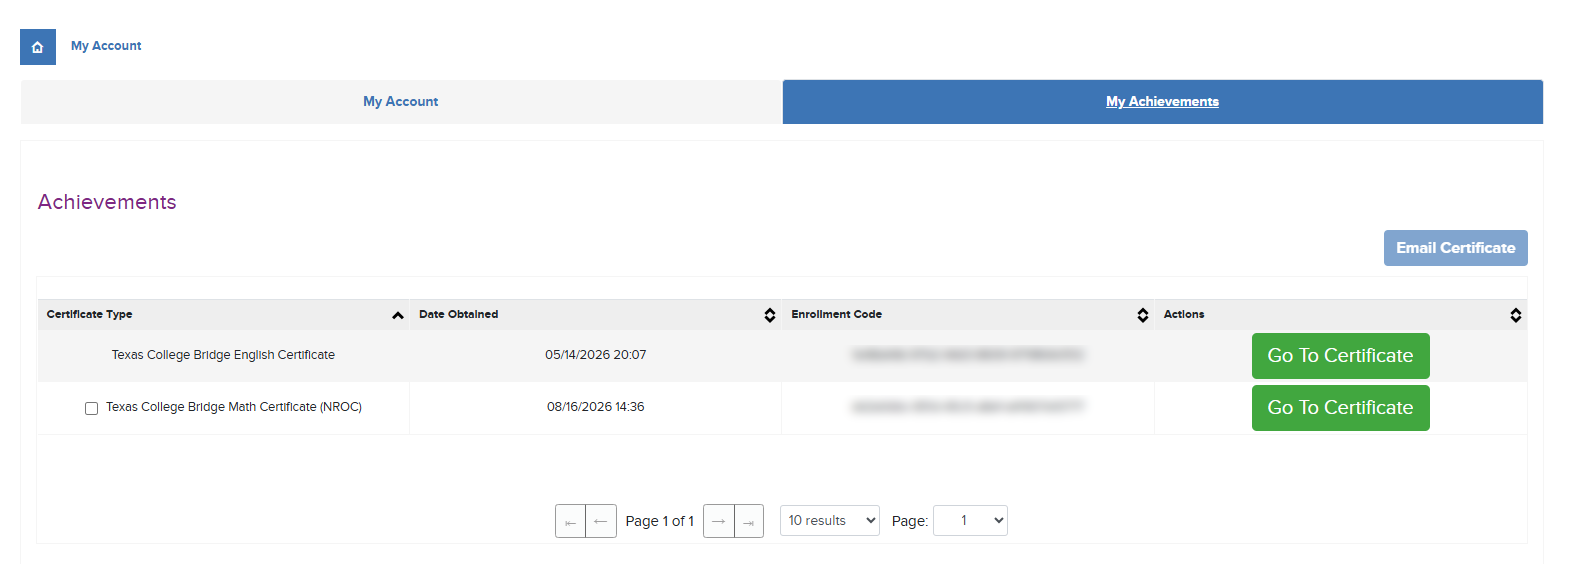
Task: Sort Date Obtained column arrows
Action: [770, 315]
